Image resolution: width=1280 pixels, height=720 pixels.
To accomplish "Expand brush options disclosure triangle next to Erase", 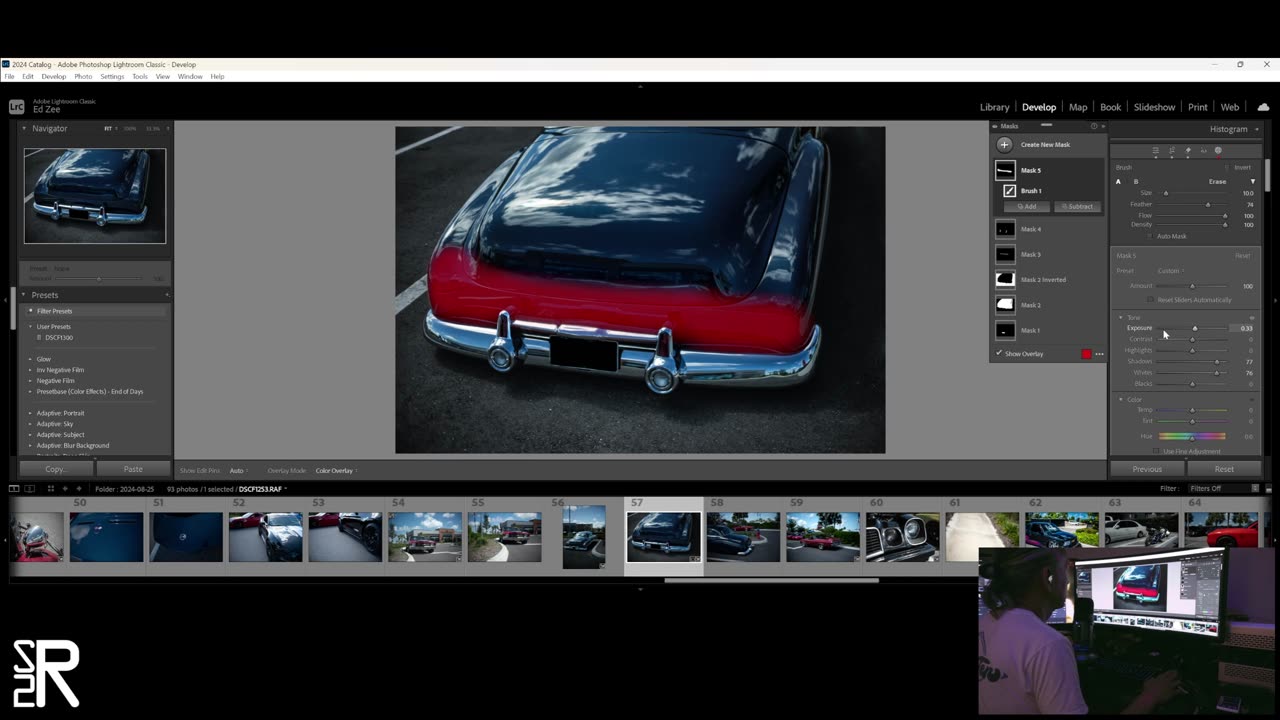I will 1252,181.
